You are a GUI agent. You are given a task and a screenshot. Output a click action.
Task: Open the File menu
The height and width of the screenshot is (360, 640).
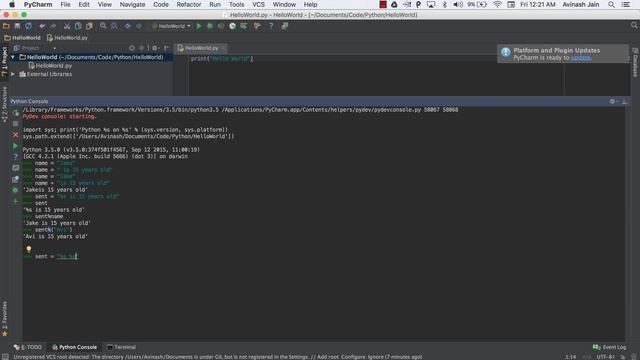pos(65,4)
